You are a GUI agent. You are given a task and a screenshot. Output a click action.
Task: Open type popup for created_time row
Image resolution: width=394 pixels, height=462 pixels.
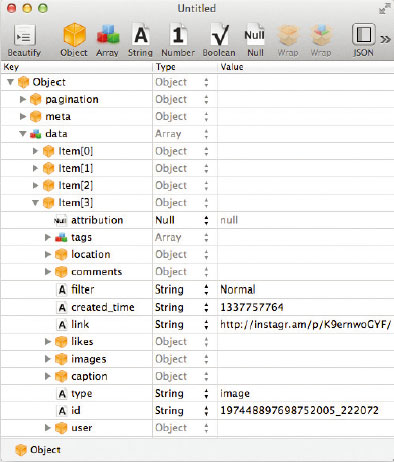206,307
